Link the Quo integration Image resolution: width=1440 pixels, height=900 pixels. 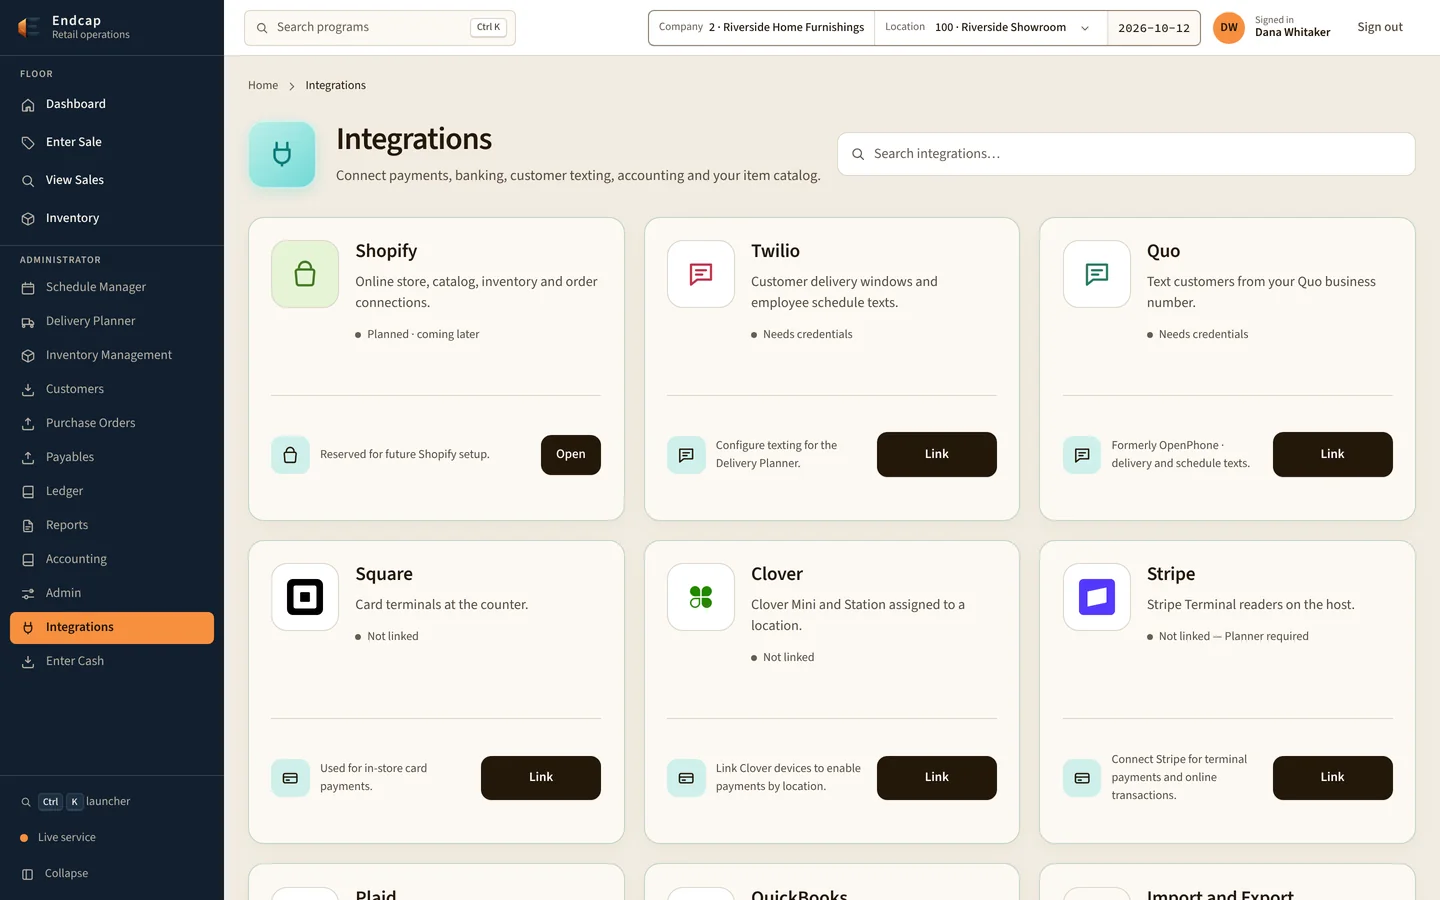[1333, 454]
